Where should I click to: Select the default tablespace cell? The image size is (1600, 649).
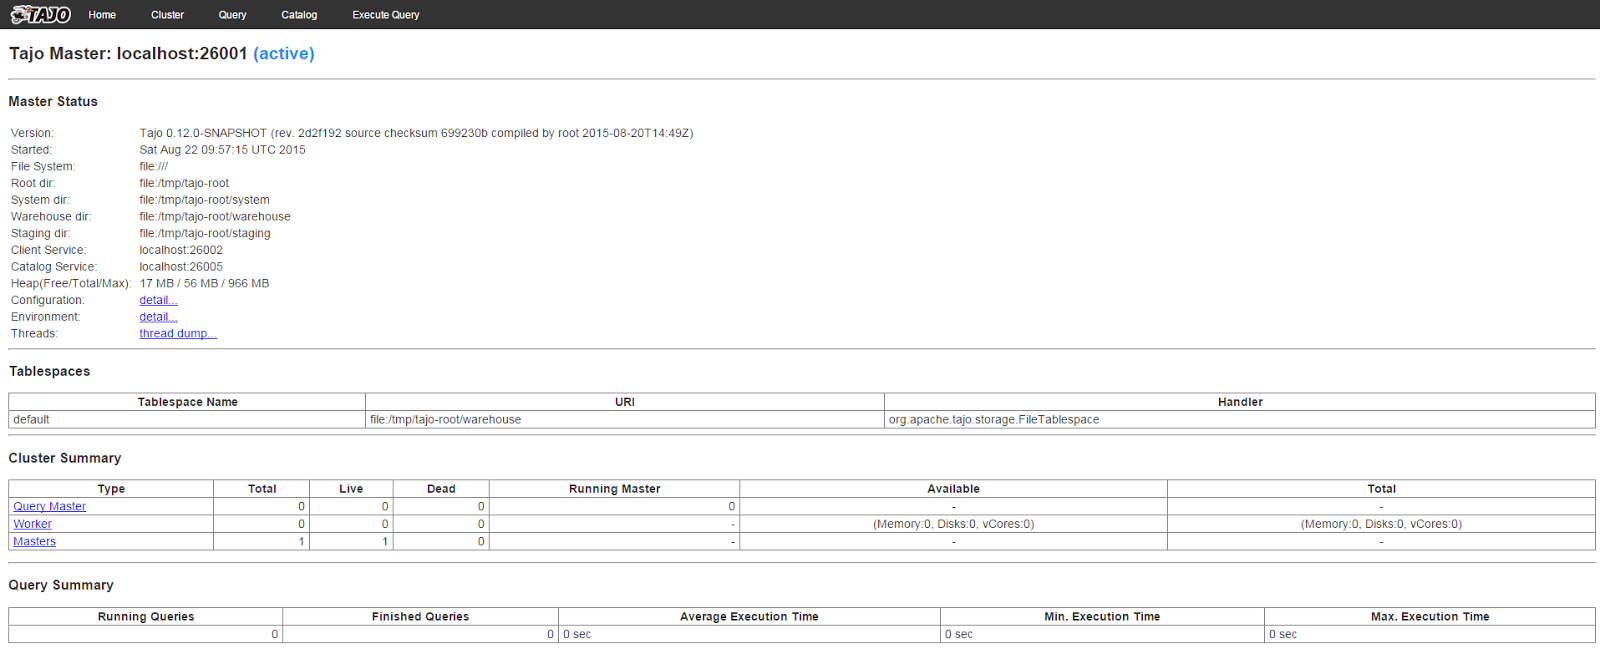[187, 420]
